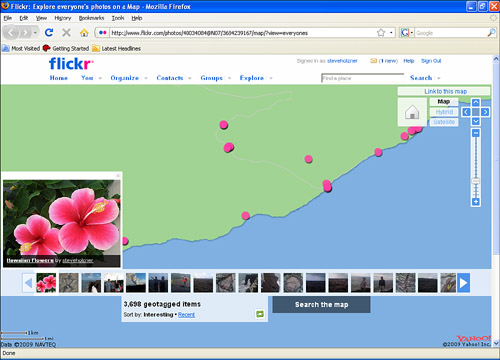Go to Flickr Home link
The width and height of the screenshot is (500, 360).
click(59, 78)
